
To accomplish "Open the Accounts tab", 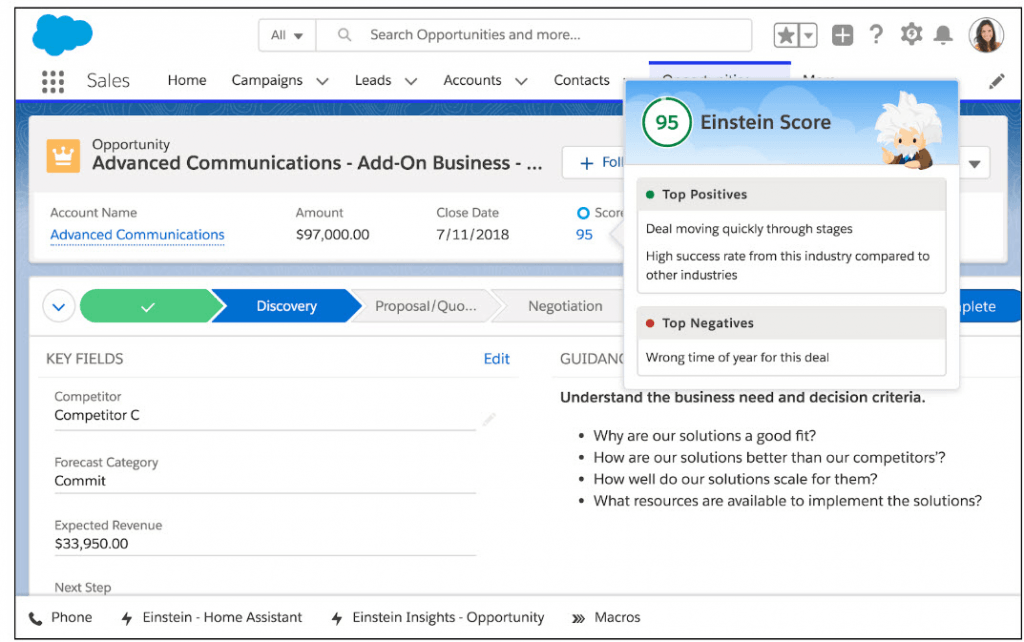I will coord(472,80).
